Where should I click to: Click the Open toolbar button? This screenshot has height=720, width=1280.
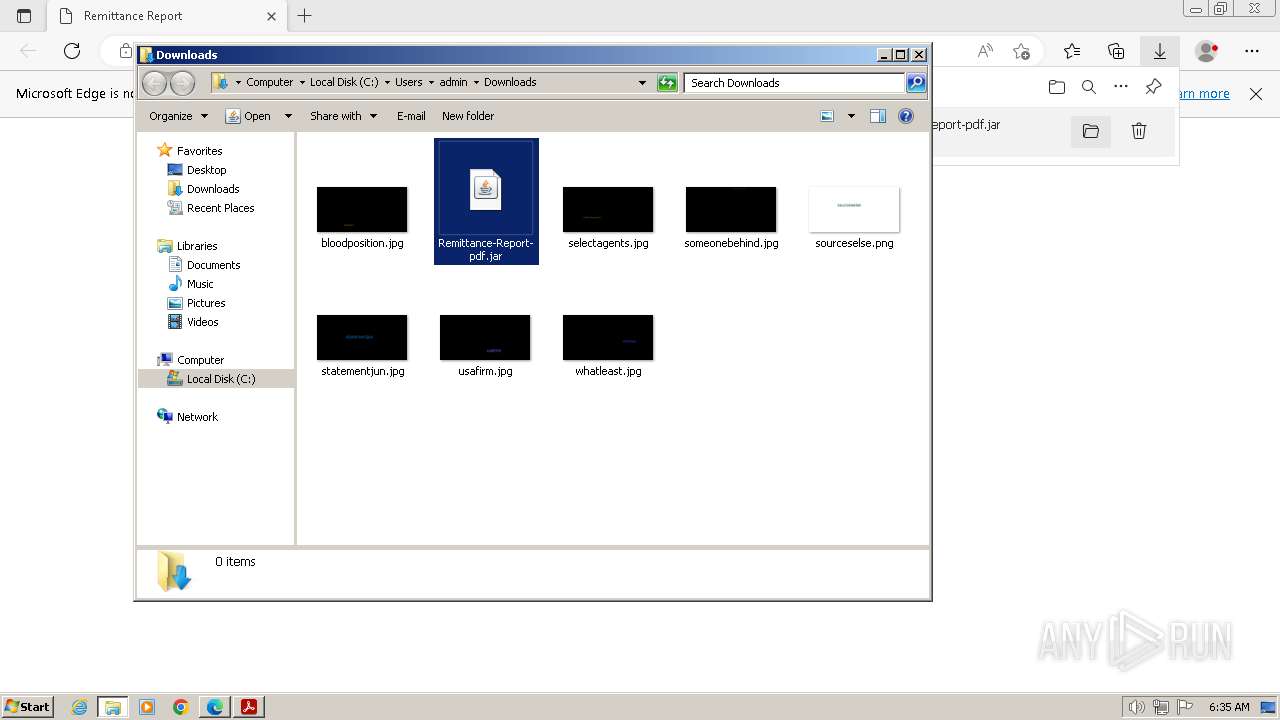pos(249,116)
